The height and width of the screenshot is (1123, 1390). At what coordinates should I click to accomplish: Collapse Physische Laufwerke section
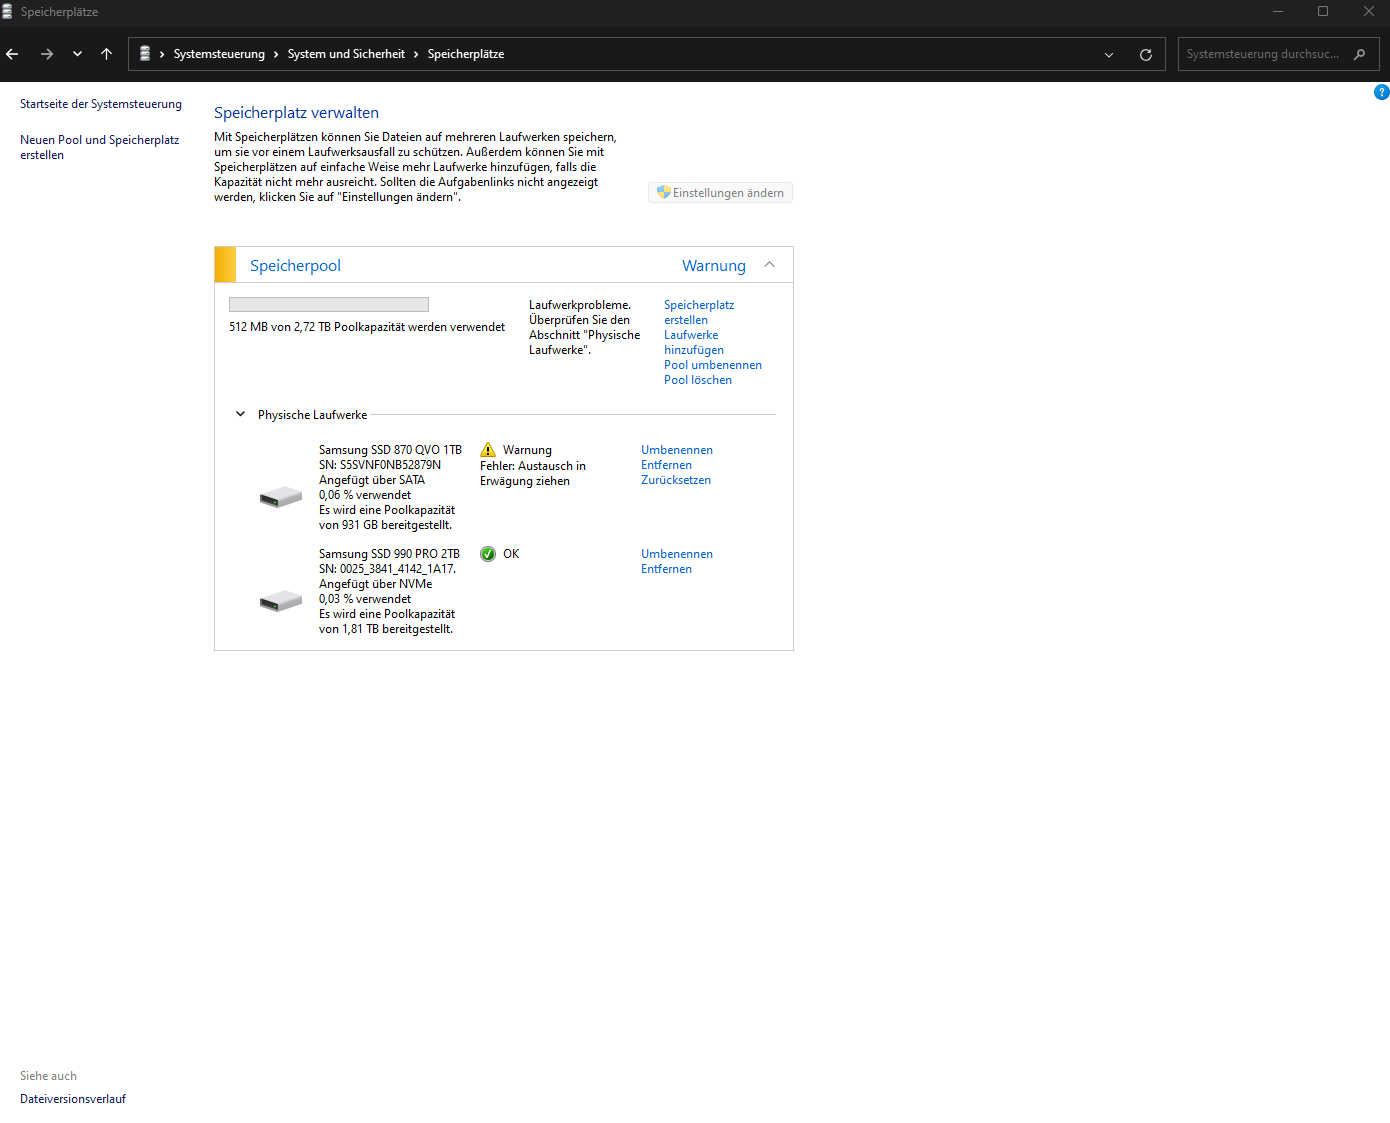coord(240,414)
